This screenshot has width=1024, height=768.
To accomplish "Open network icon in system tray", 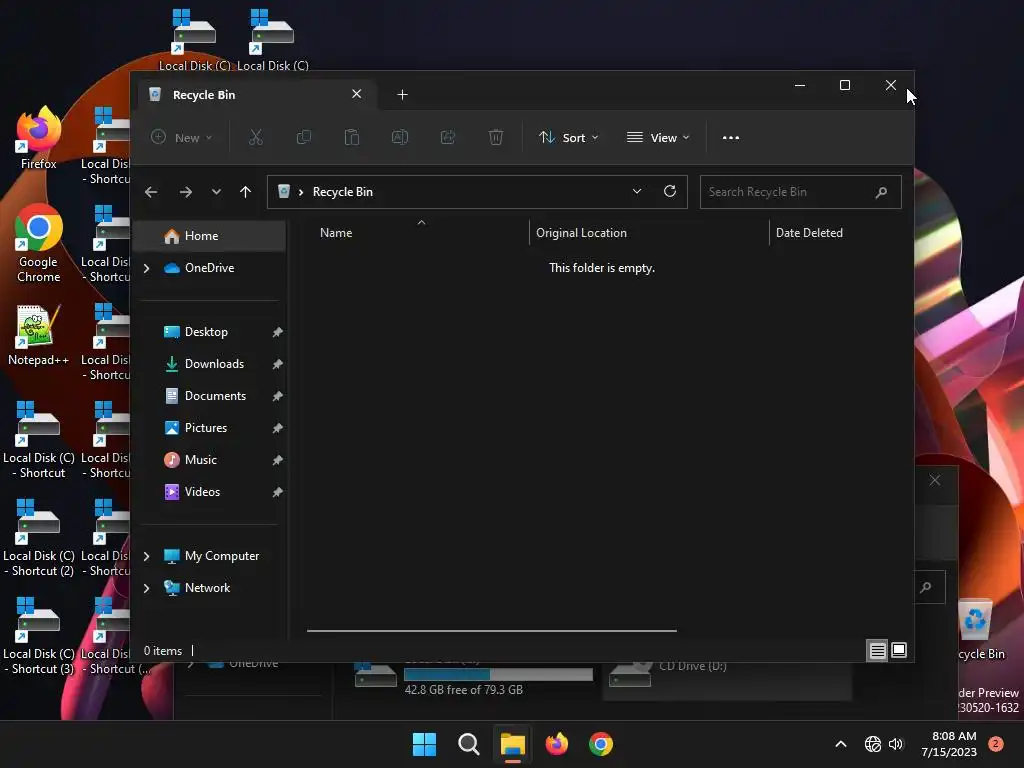I will pos(873,744).
